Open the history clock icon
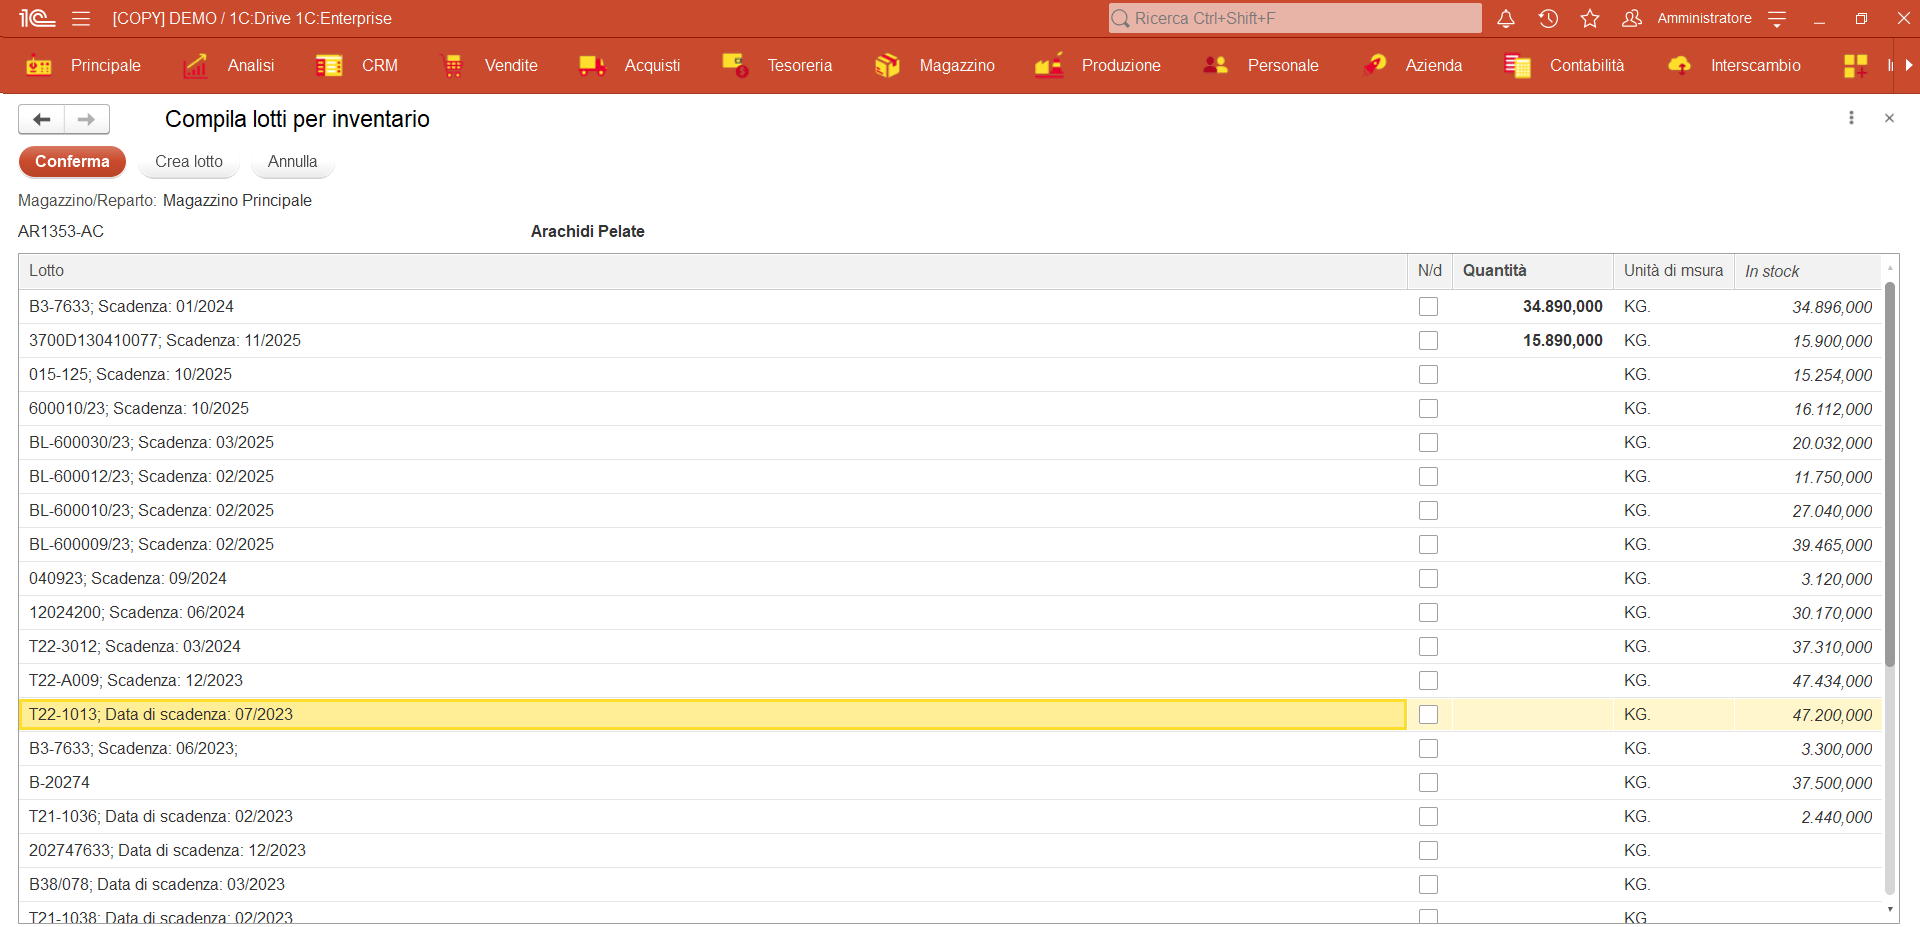 click(1548, 18)
